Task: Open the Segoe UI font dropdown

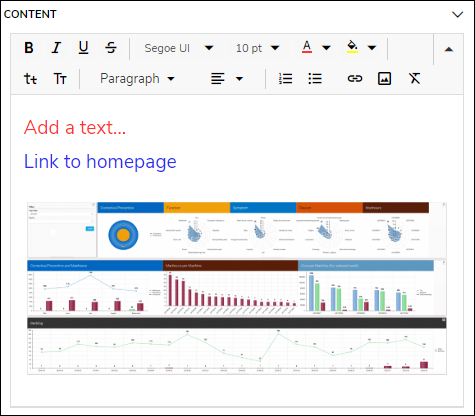Action: click(179, 48)
